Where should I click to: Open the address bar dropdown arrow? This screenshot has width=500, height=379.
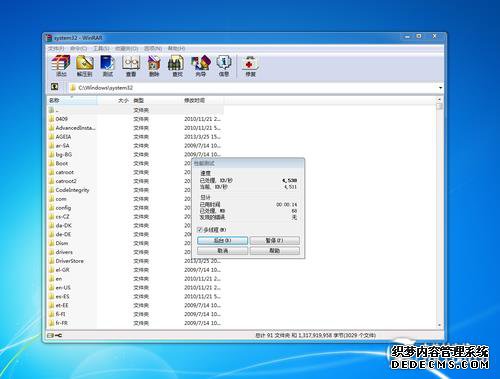[x=440, y=88]
